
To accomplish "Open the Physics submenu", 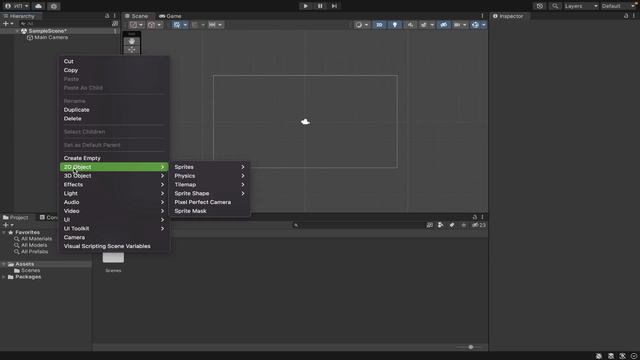I will coord(209,176).
